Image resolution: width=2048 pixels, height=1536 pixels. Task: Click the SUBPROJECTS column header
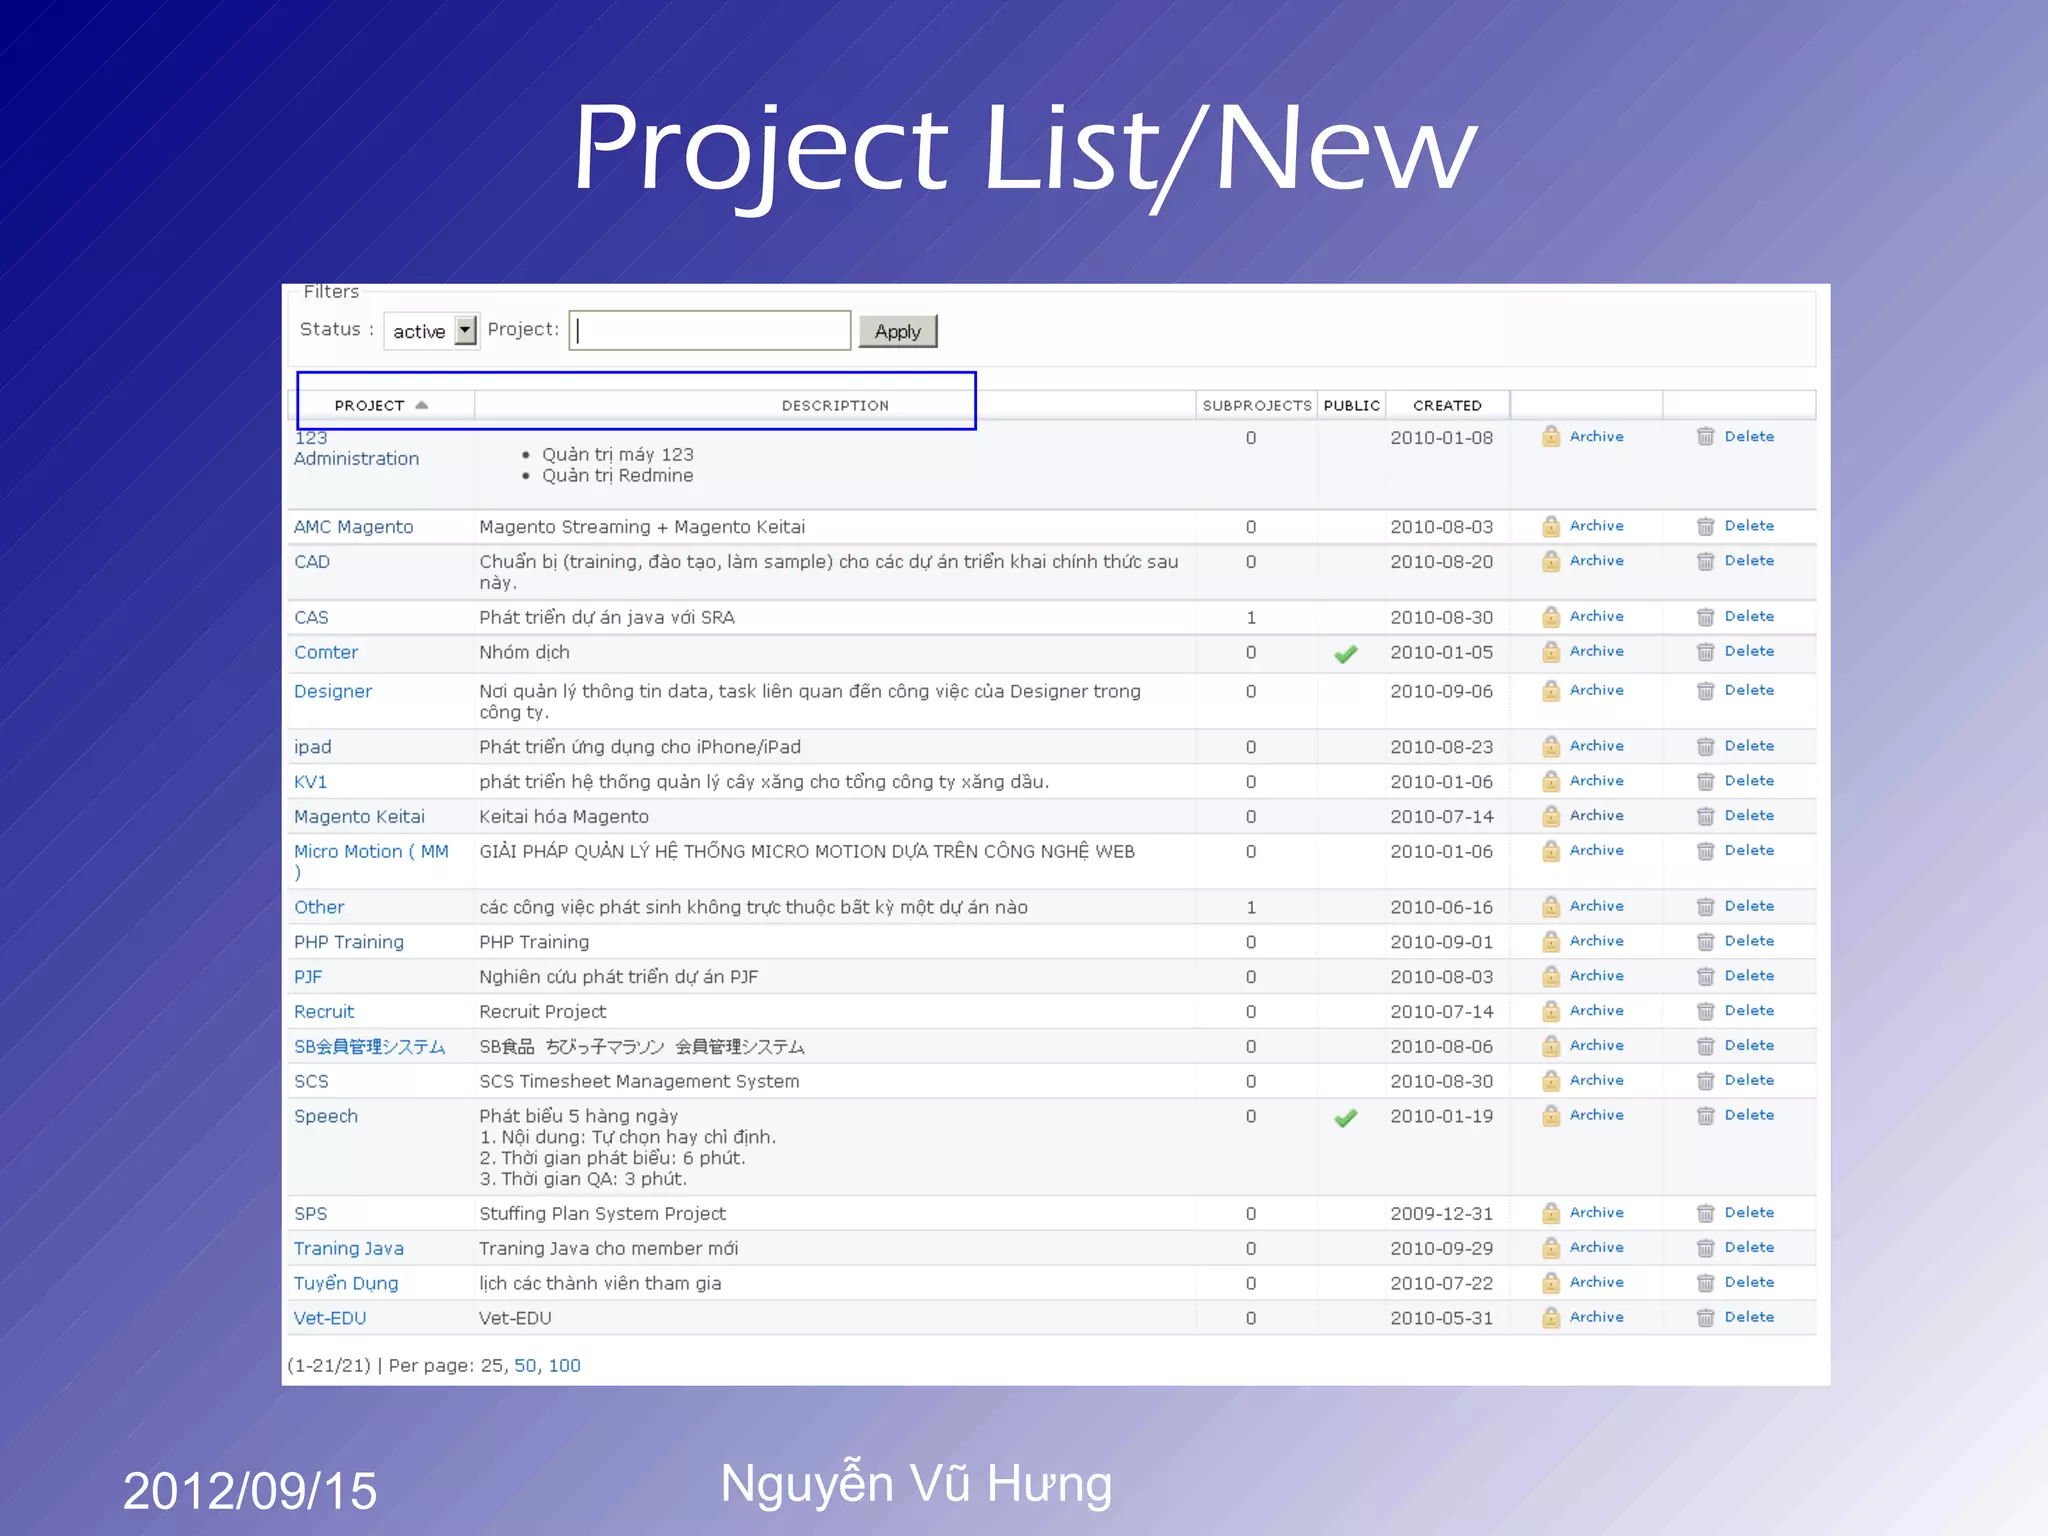(x=1256, y=405)
